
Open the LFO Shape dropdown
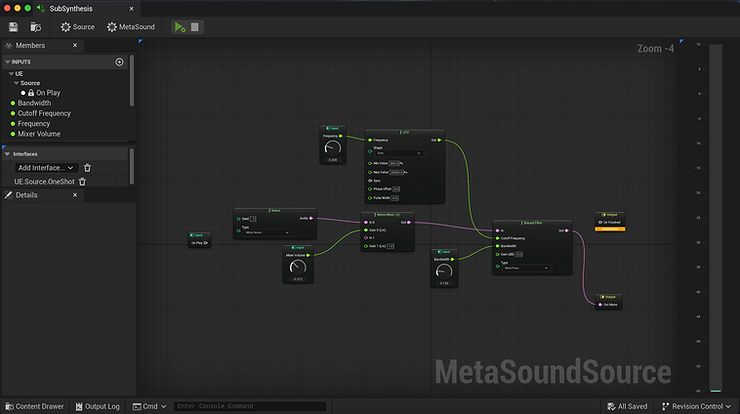tap(398, 153)
